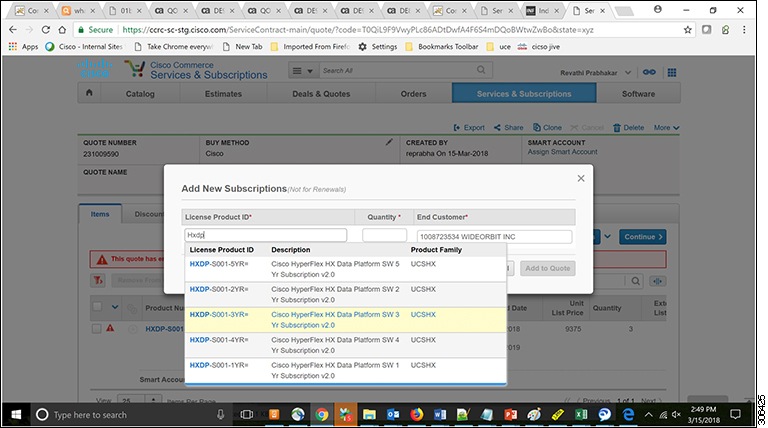Open Word from taskbar

click(x=440, y=415)
